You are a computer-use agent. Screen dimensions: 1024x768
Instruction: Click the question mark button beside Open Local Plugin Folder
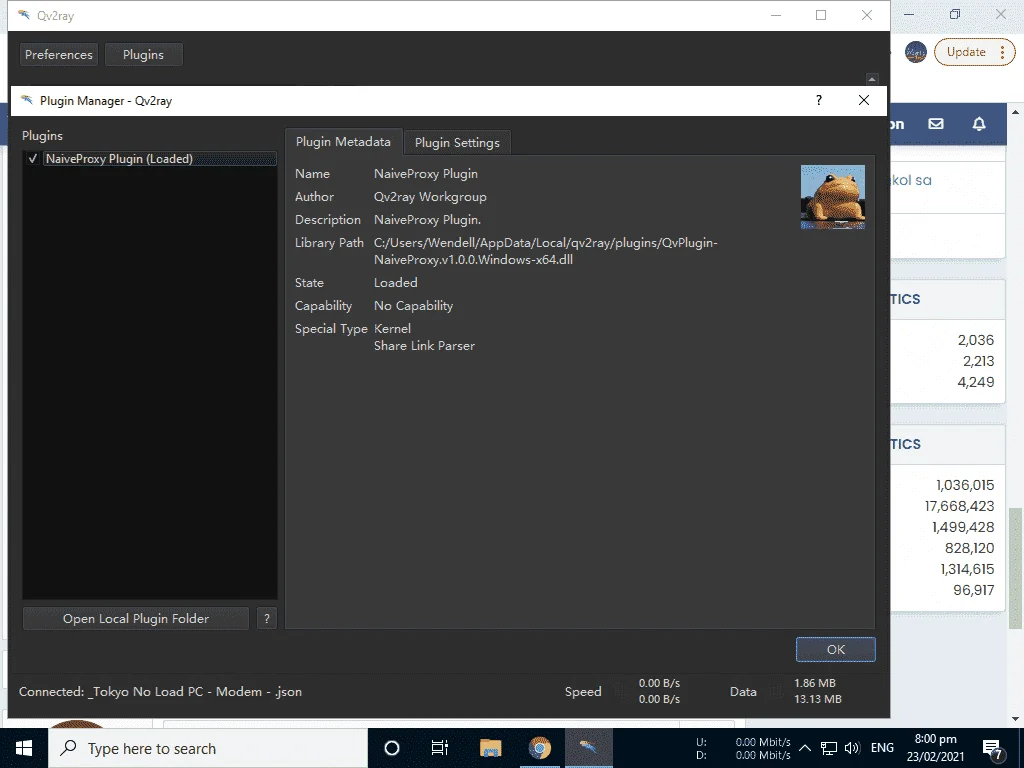[x=266, y=618]
